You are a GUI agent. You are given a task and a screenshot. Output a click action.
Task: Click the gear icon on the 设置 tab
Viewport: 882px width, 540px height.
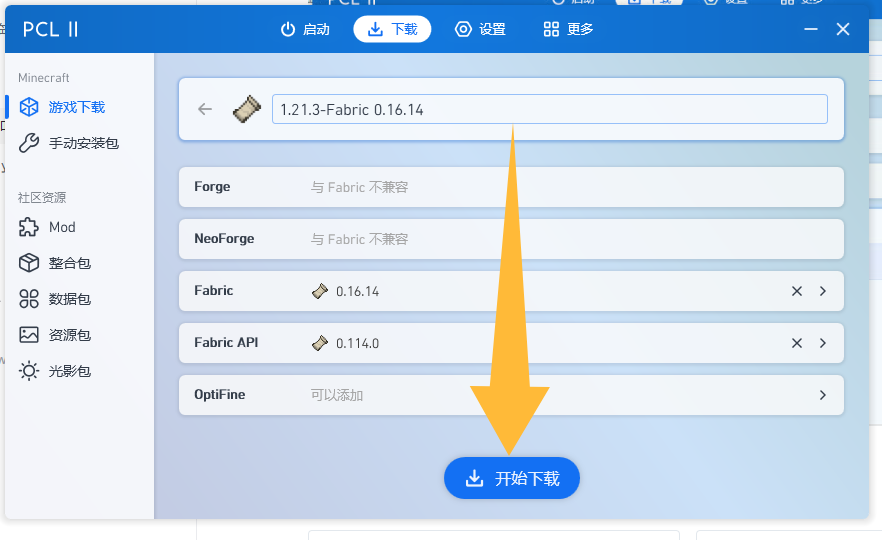click(x=463, y=29)
